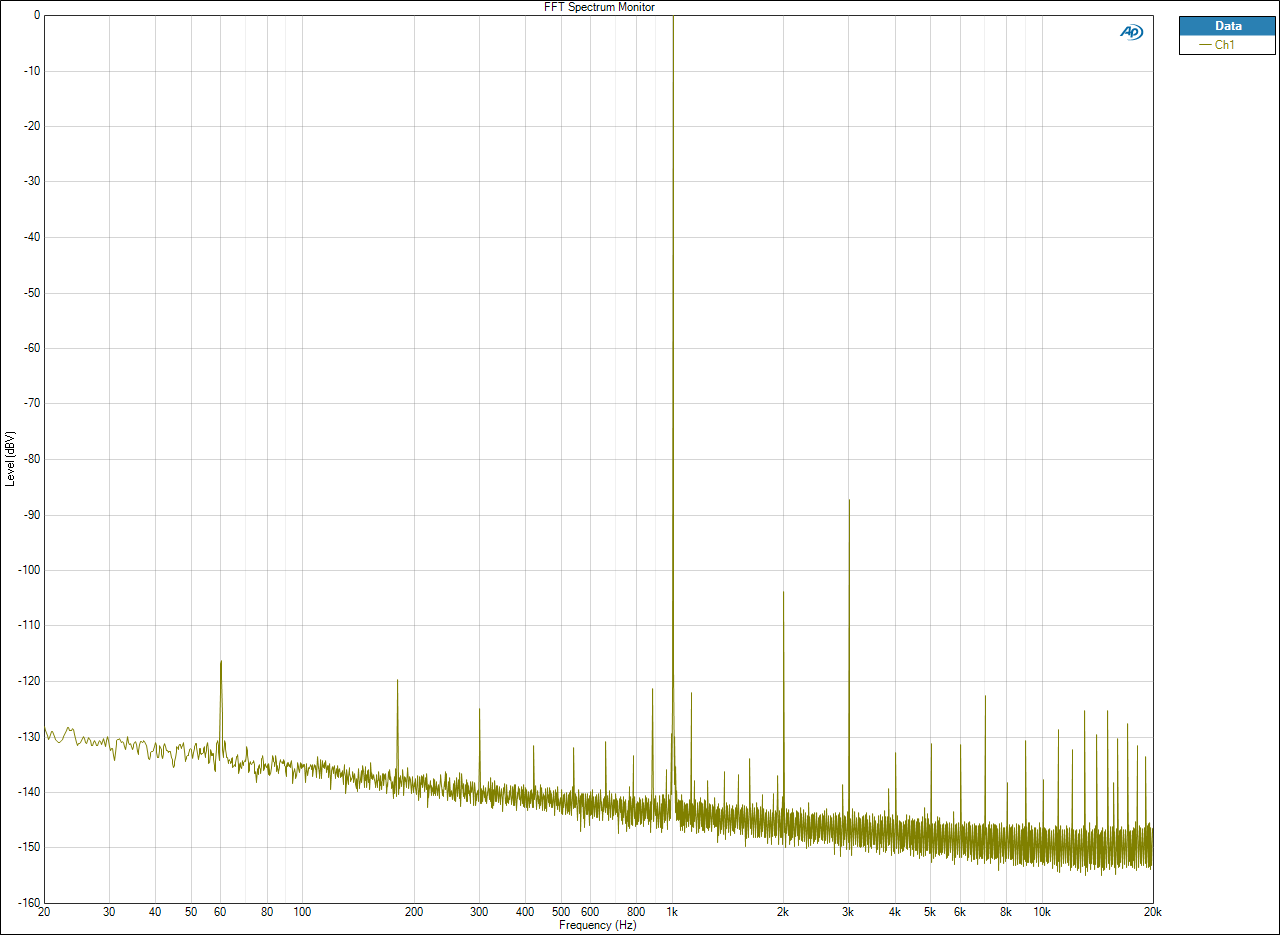Click the Frequency (Hz) axis label
1280x935 pixels.
598,925
